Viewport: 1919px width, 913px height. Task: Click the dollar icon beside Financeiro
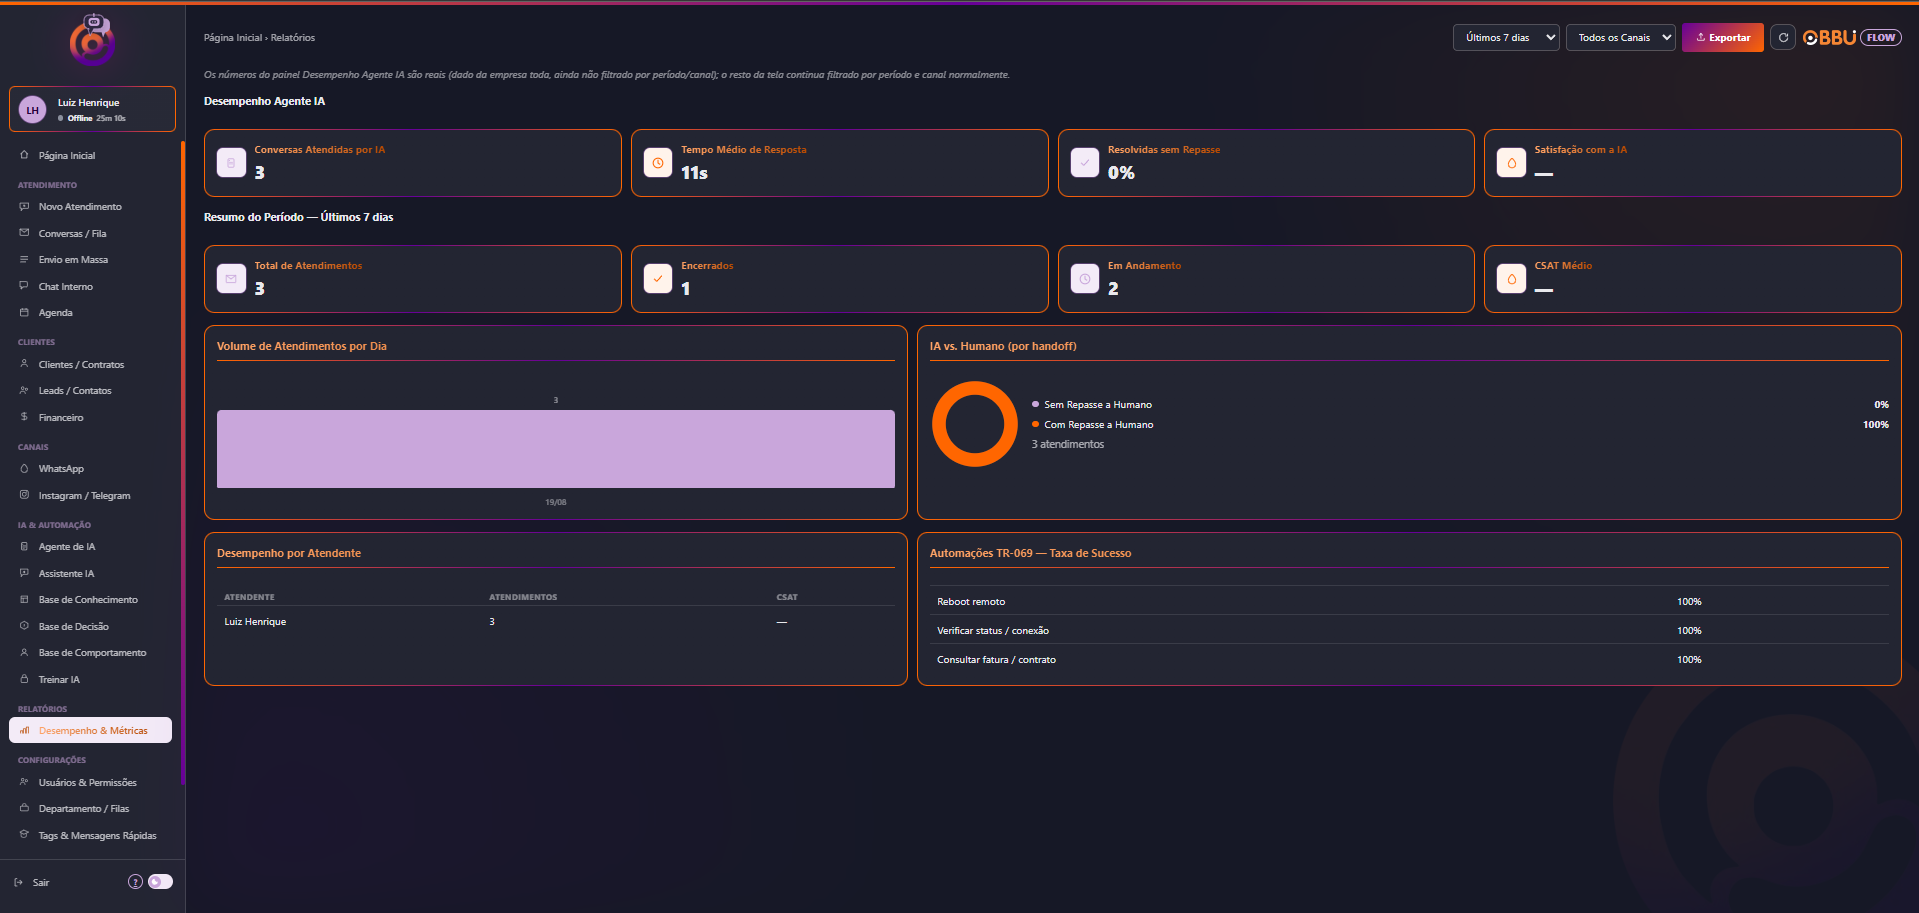point(24,417)
